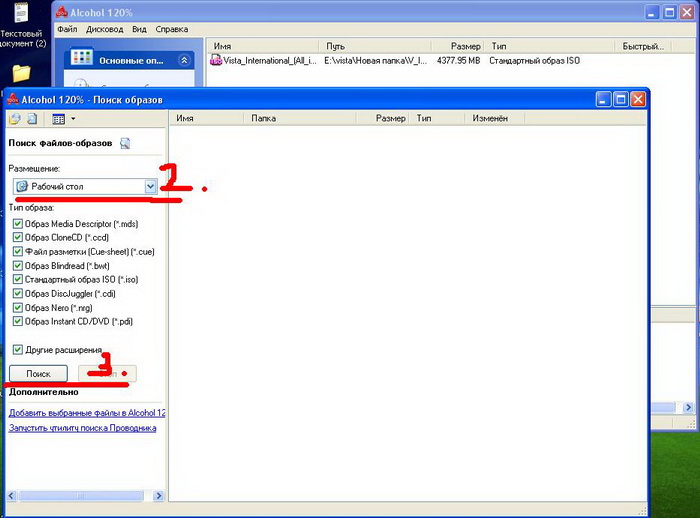Click the disabled button beside Поиск
Image resolution: width=700 pixels, height=518 pixels.
pyautogui.click(x=107, y=374)
